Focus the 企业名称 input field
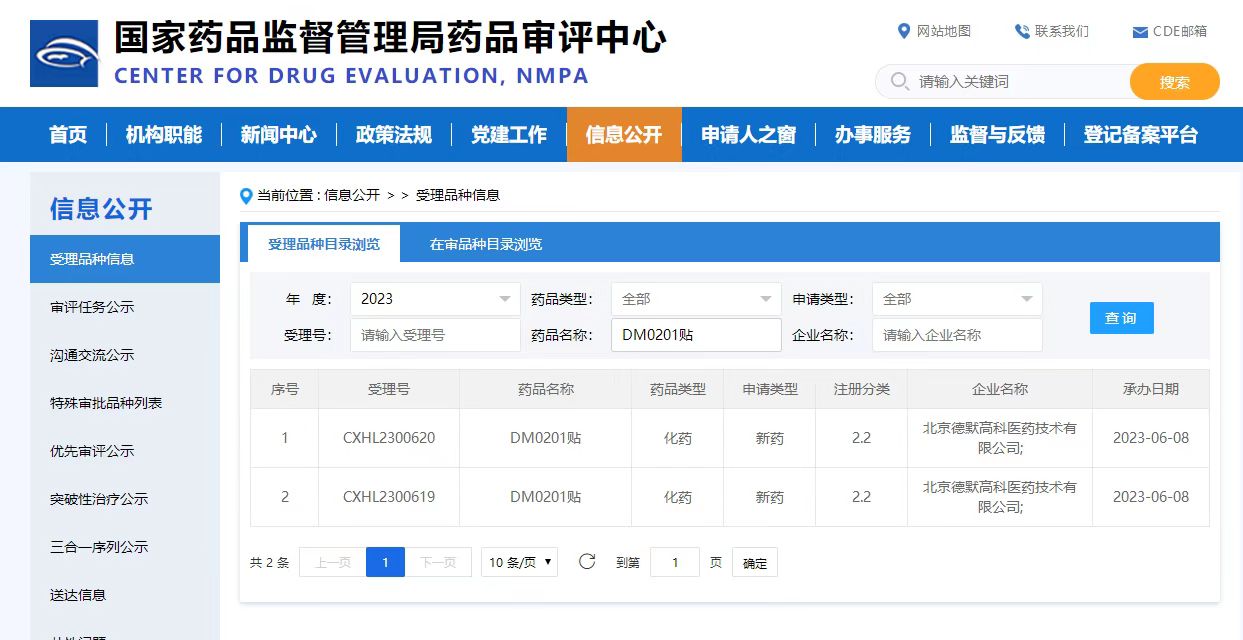 (956, 335)
